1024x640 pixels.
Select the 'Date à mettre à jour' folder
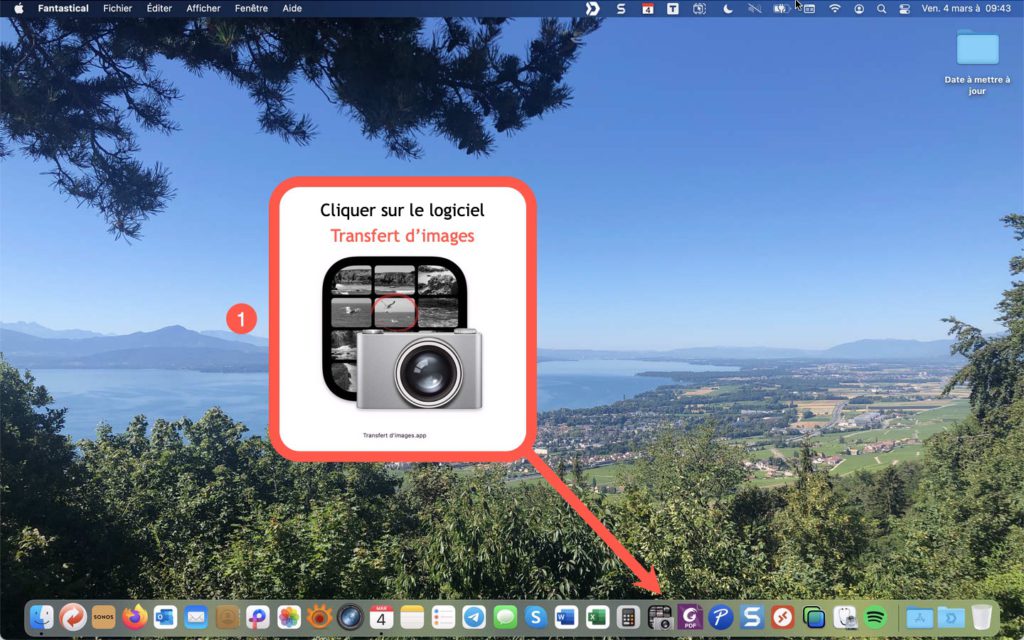[x=977, y=48]
